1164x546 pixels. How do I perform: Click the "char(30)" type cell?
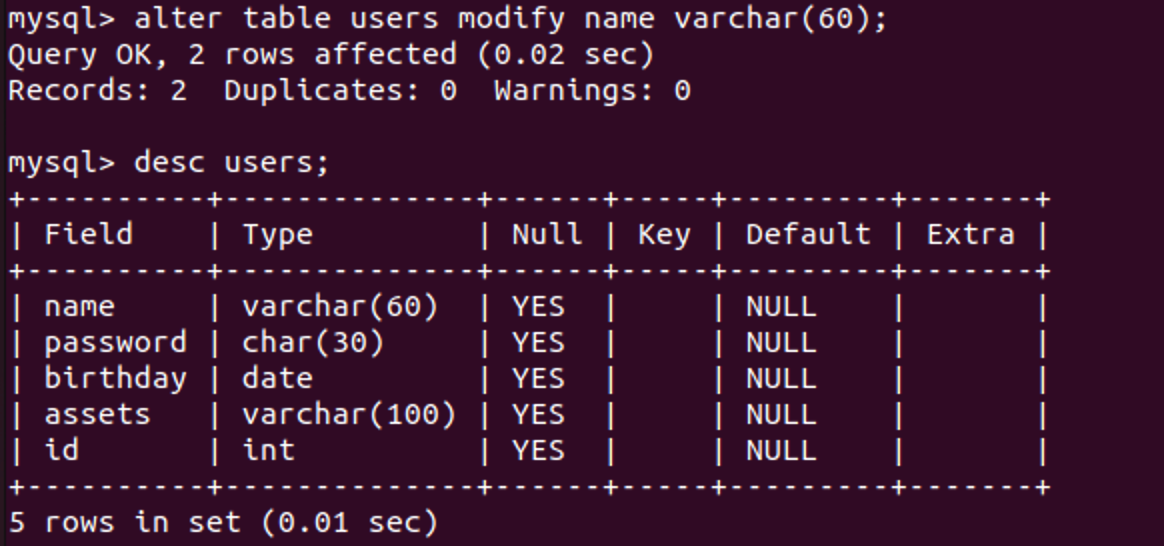(x=313, y=343)
